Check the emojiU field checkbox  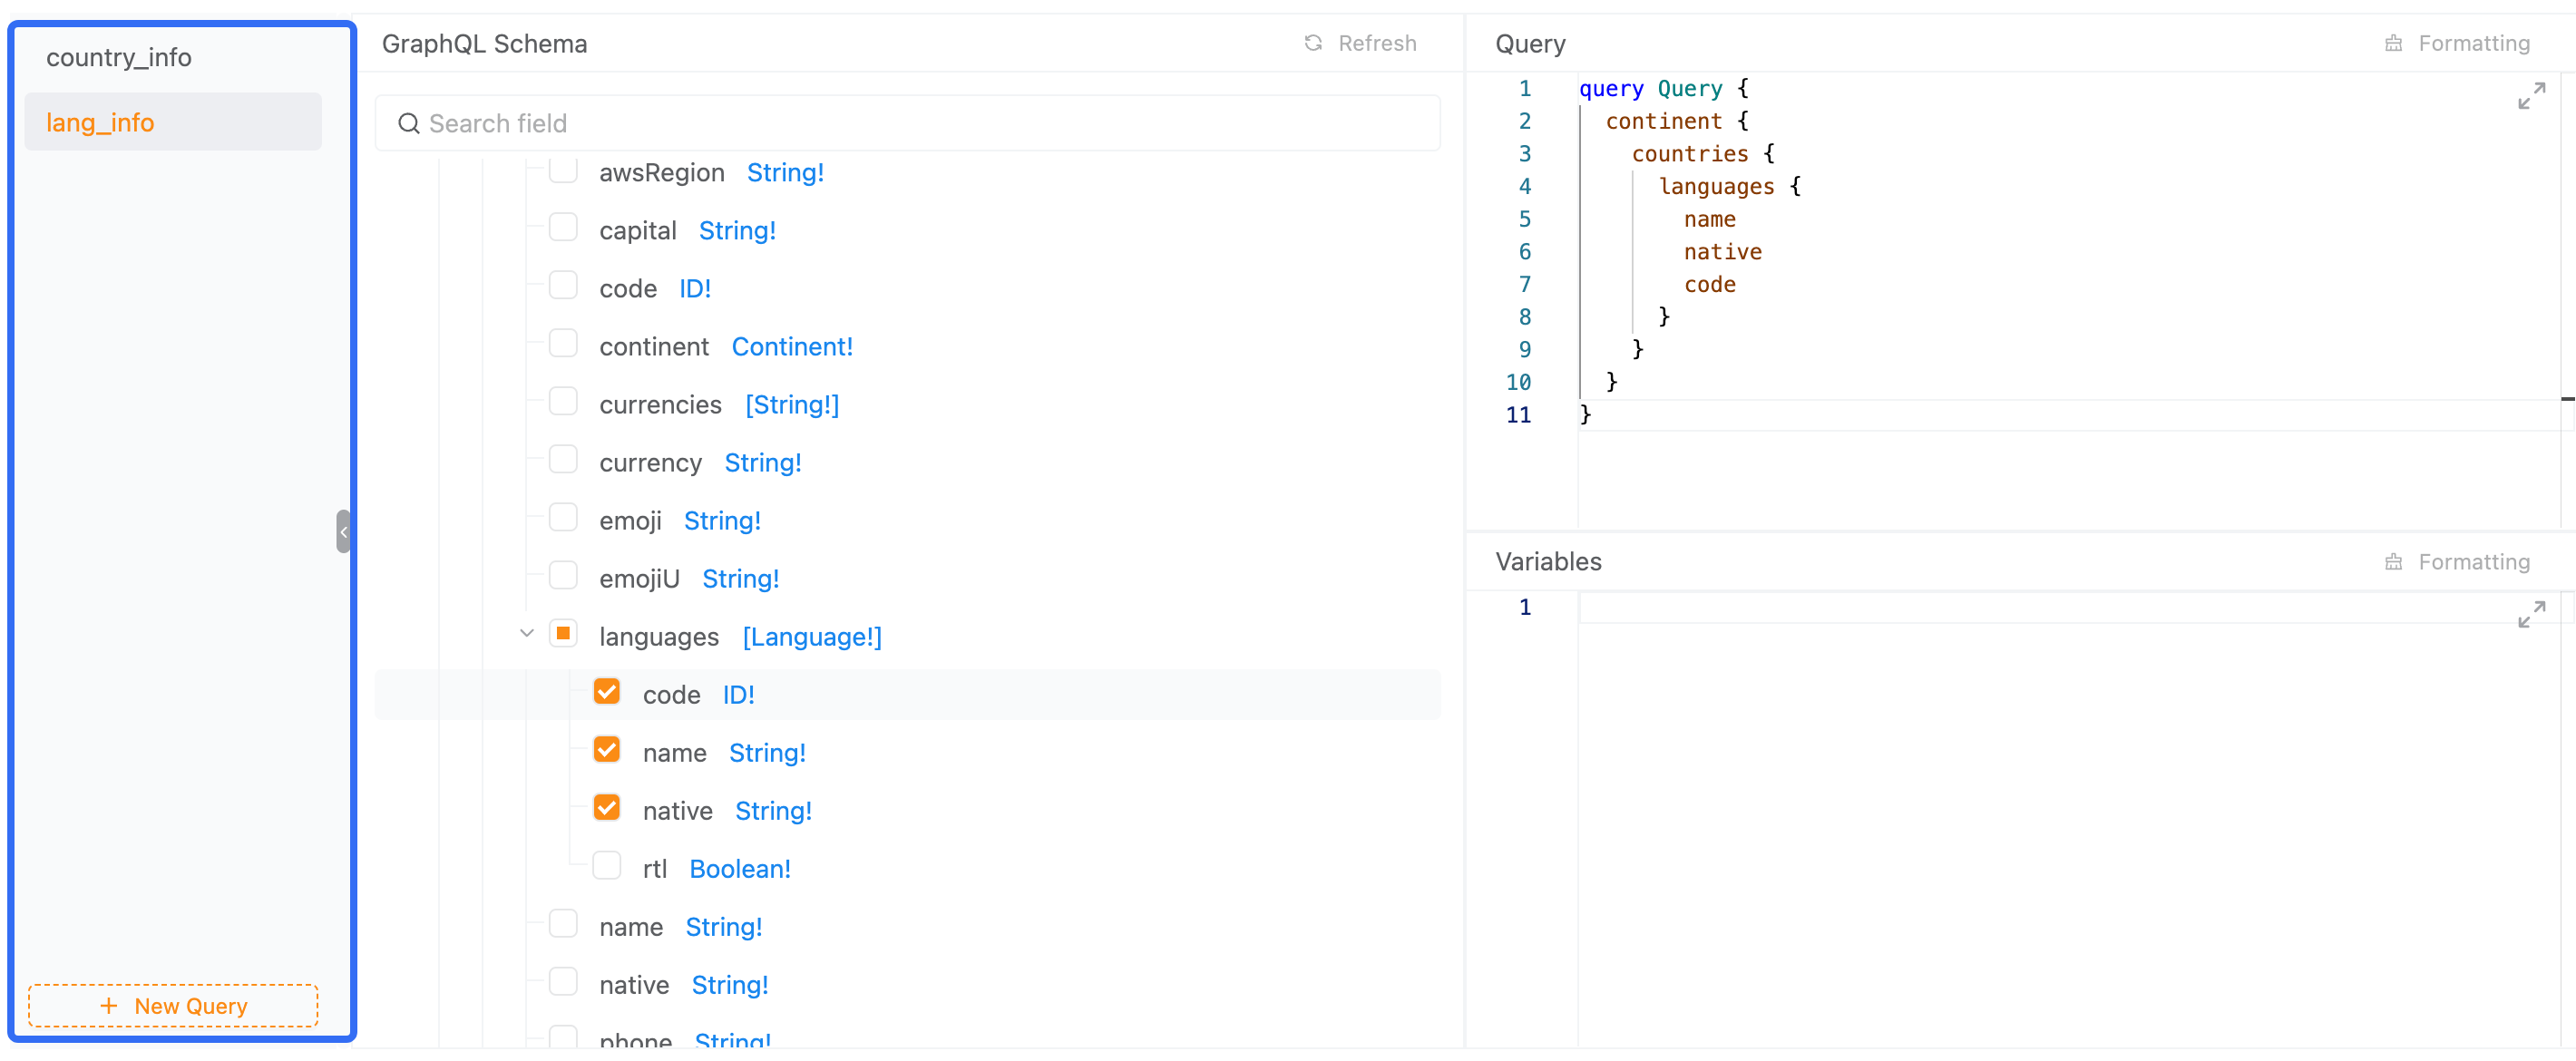click(x=563, y=576)
